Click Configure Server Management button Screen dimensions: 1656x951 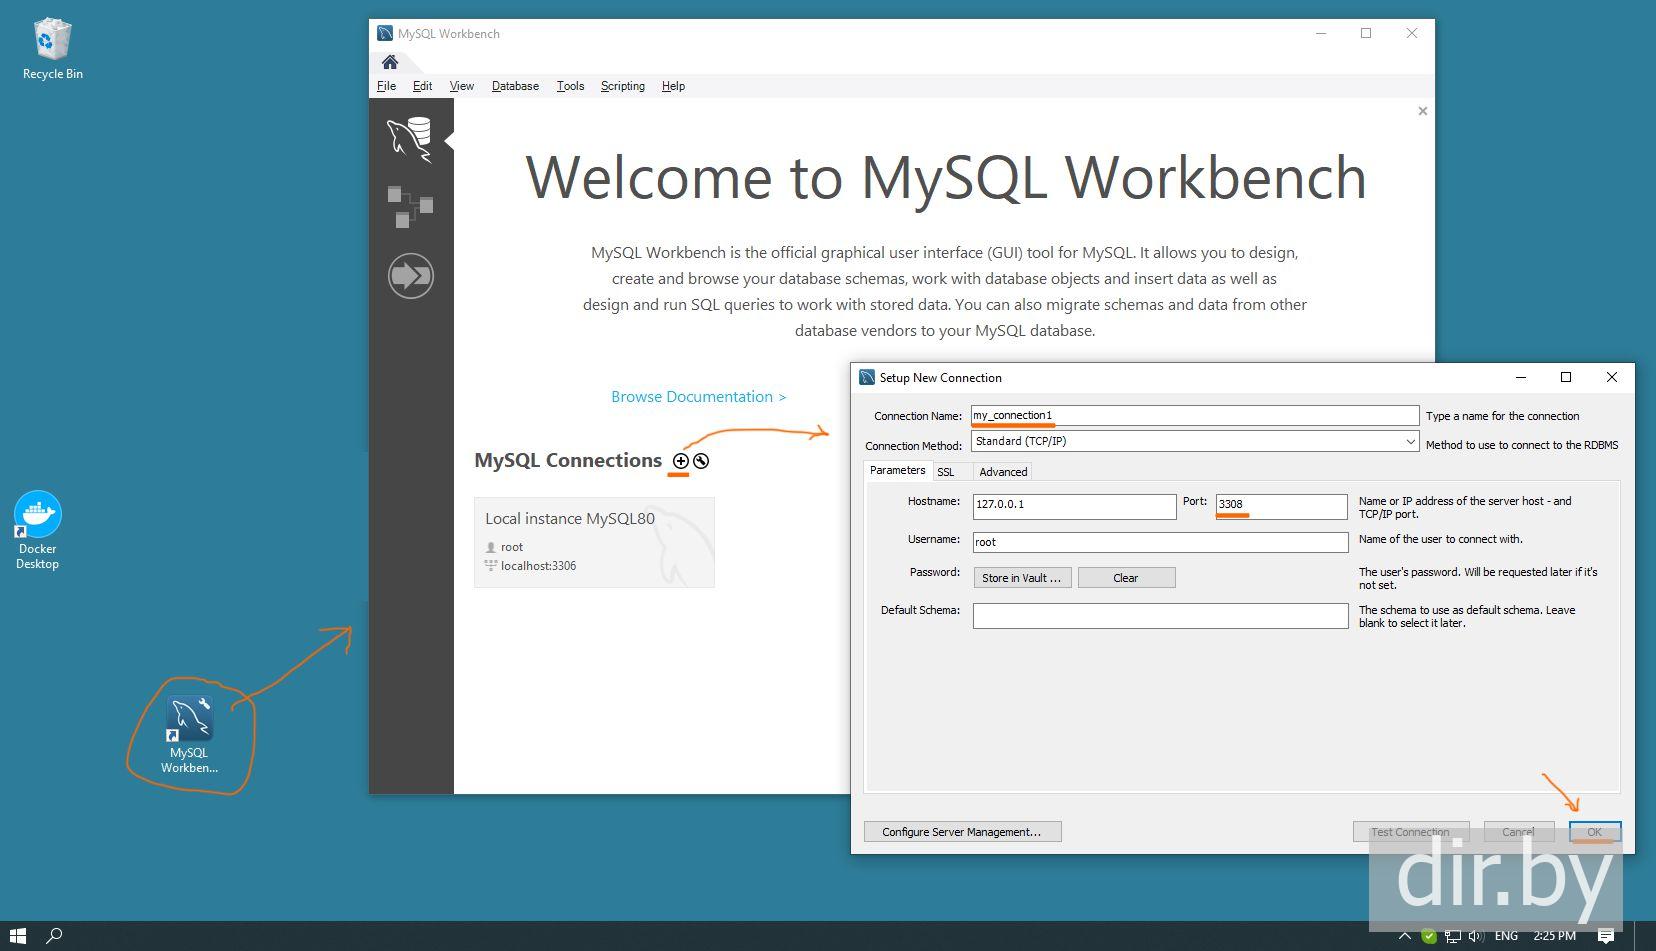pos(961,832)
